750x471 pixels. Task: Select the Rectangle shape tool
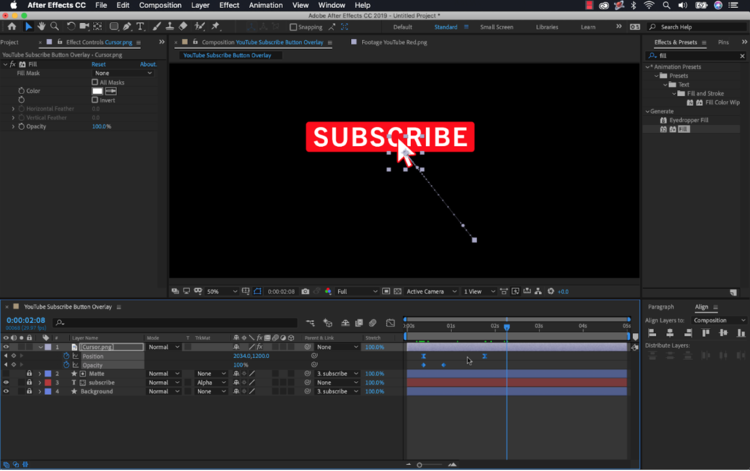click(x=114, y=27)
